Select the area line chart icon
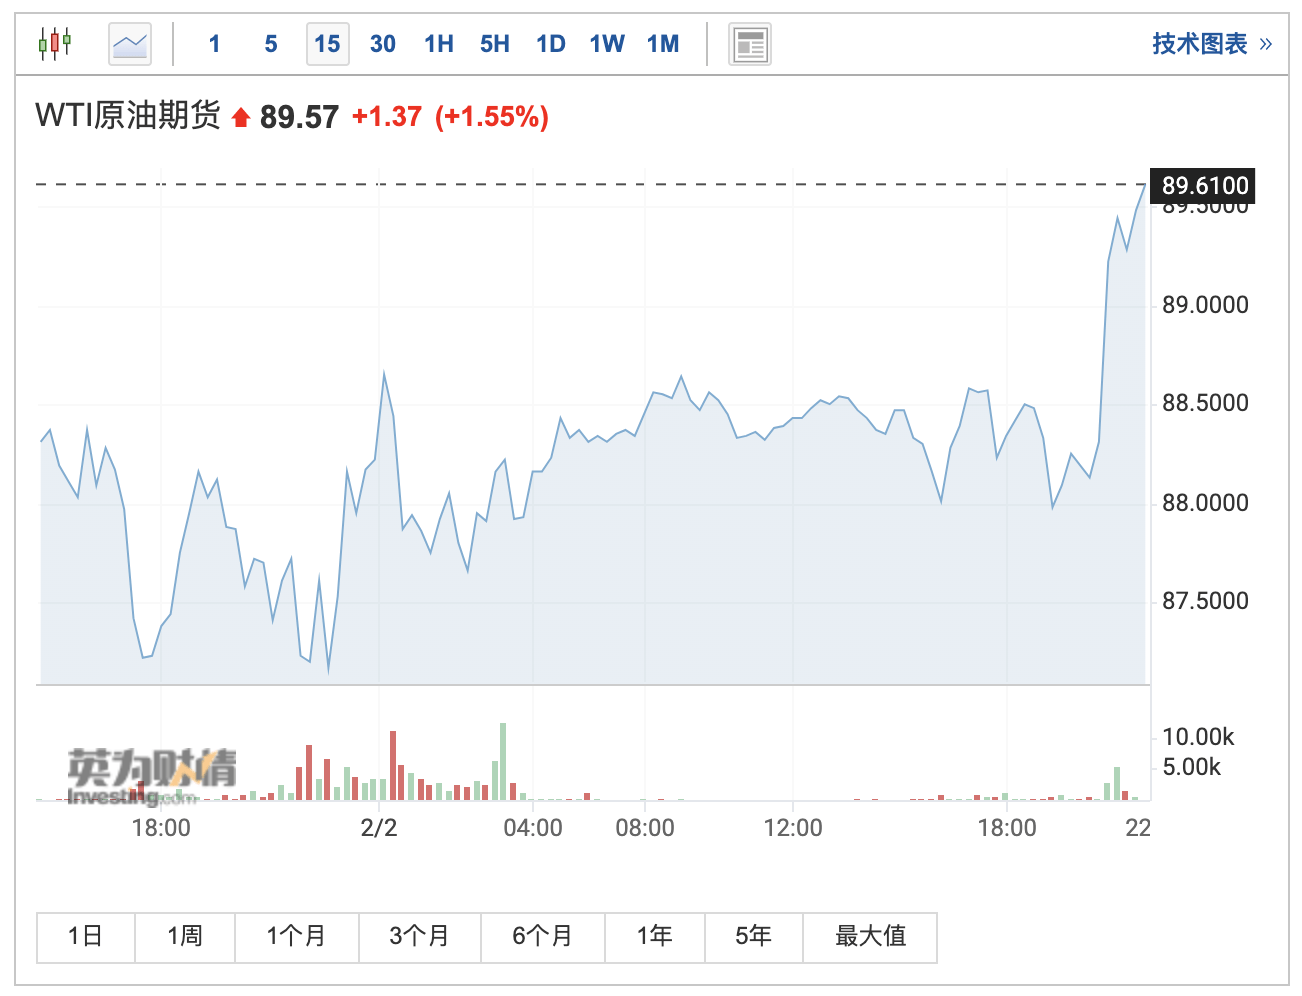The width and height of the screenshot is (1302, 996). [130, 44]
